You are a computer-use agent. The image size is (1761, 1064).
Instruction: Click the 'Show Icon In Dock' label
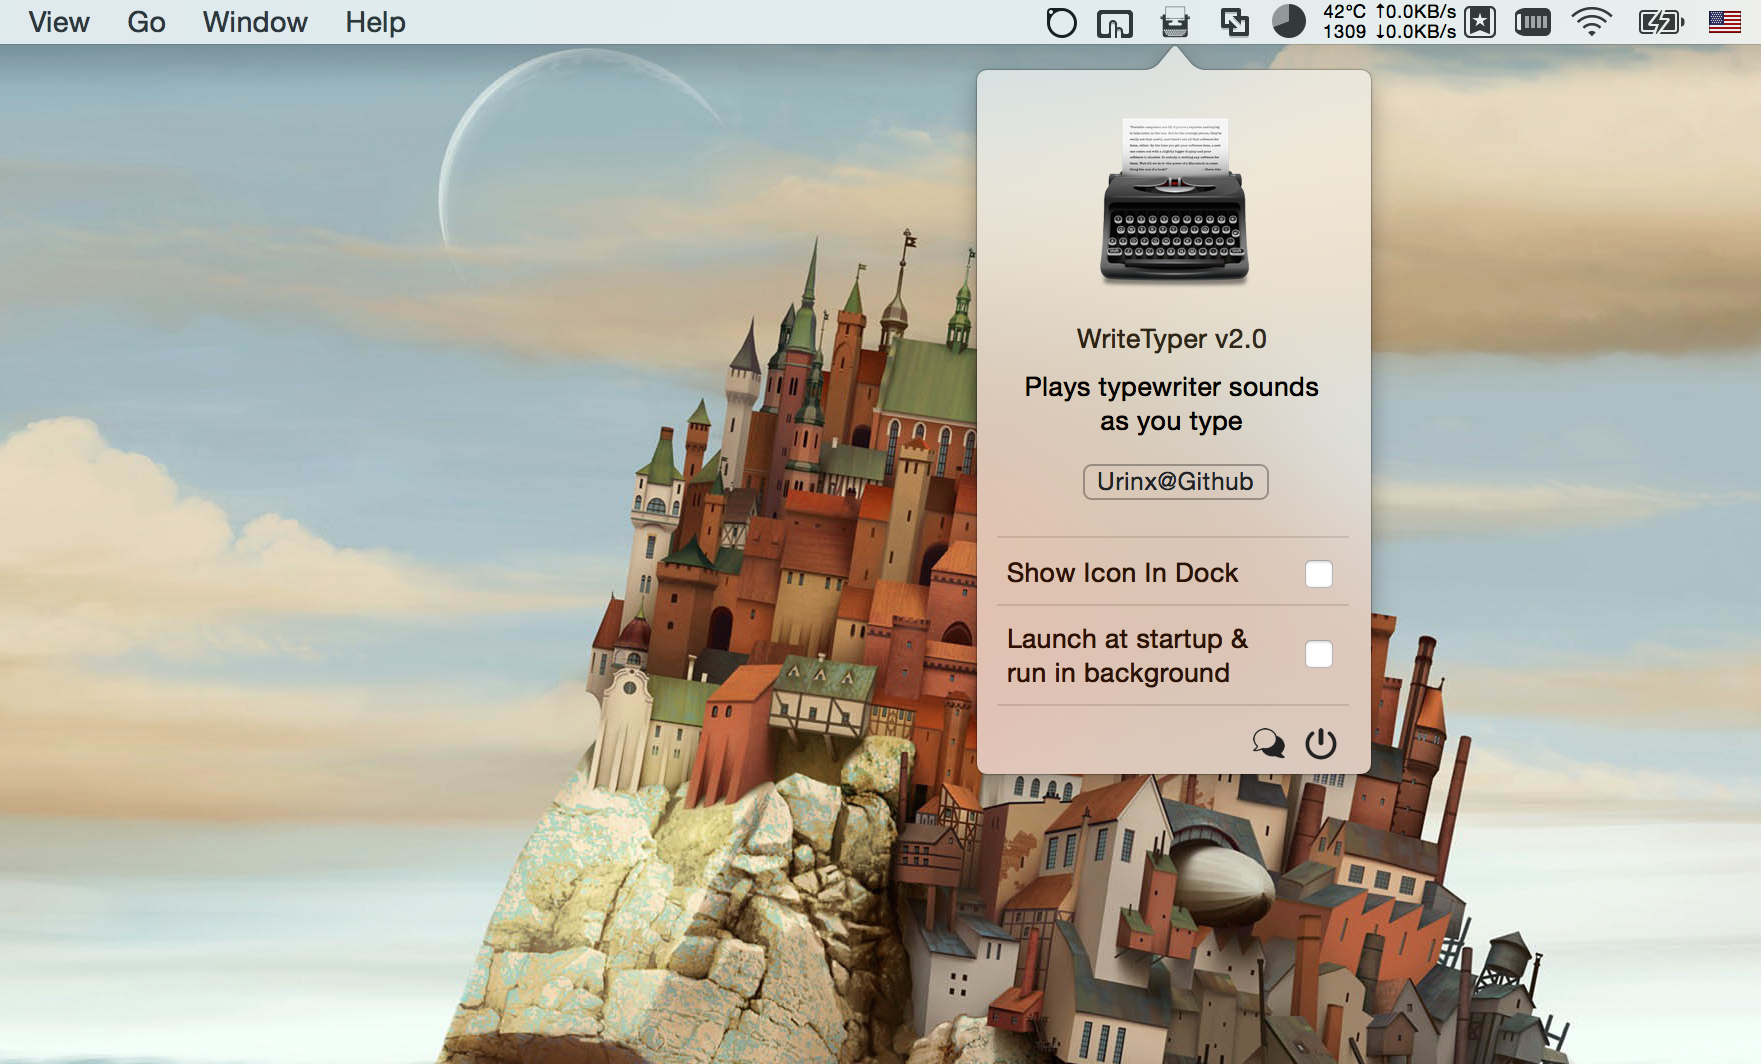click(1122, 573)
